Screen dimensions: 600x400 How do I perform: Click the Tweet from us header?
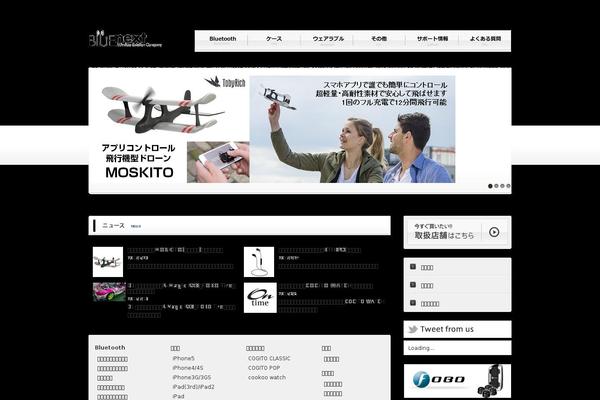click(x=457, y=329)
